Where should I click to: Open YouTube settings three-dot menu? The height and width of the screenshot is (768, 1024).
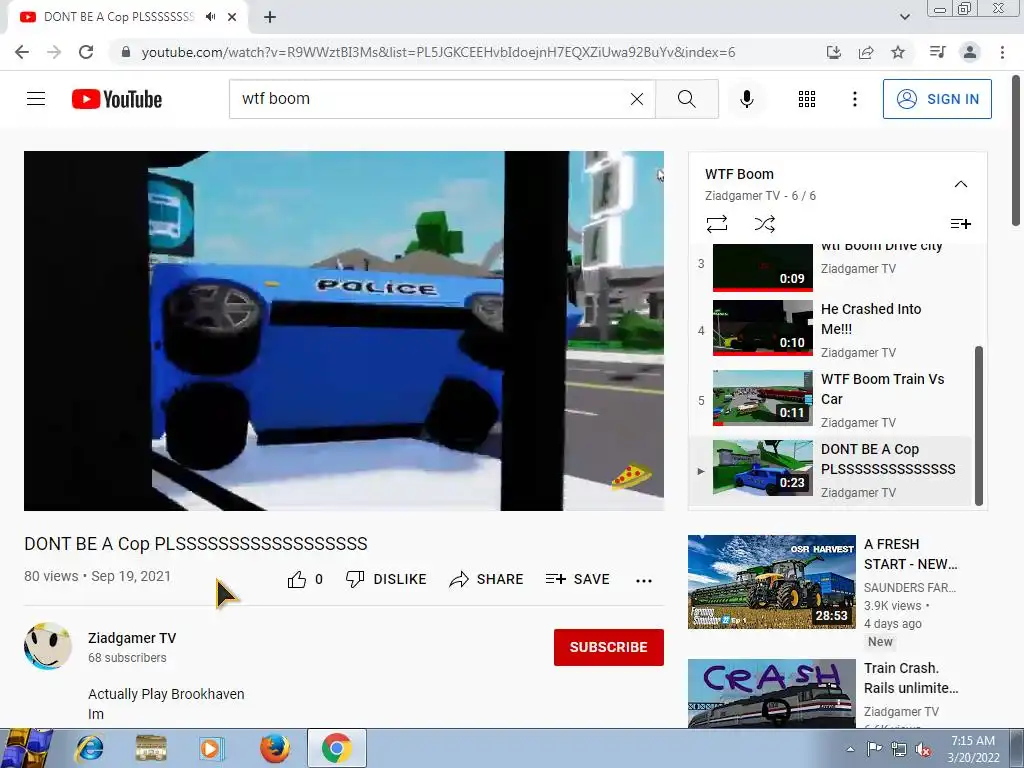(854, 99)
